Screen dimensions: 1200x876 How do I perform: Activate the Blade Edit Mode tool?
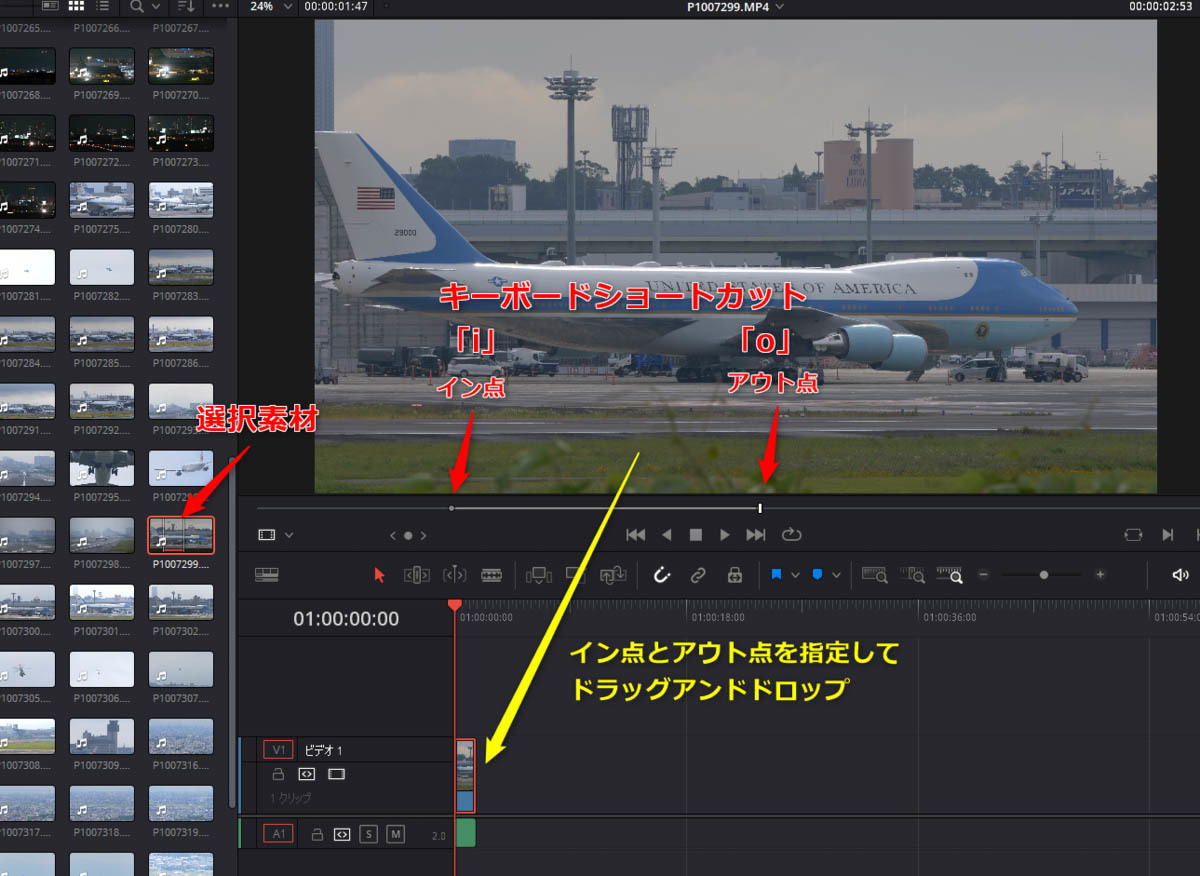(491, 575)
